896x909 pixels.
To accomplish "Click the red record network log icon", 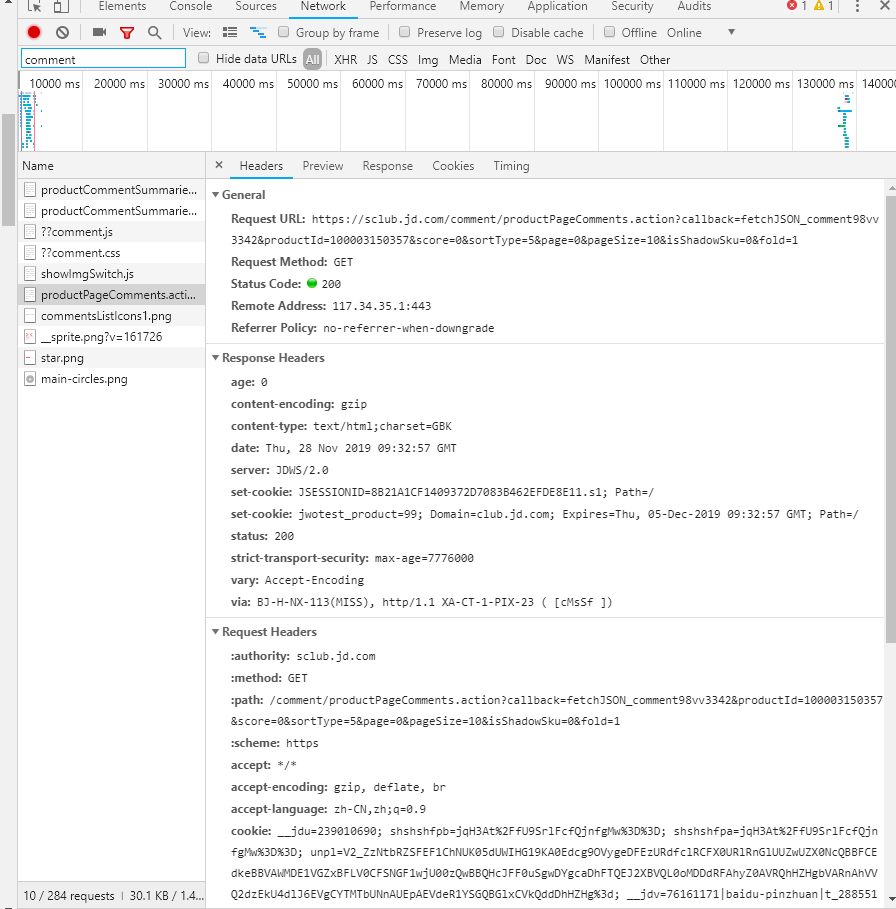I will 34,32.
